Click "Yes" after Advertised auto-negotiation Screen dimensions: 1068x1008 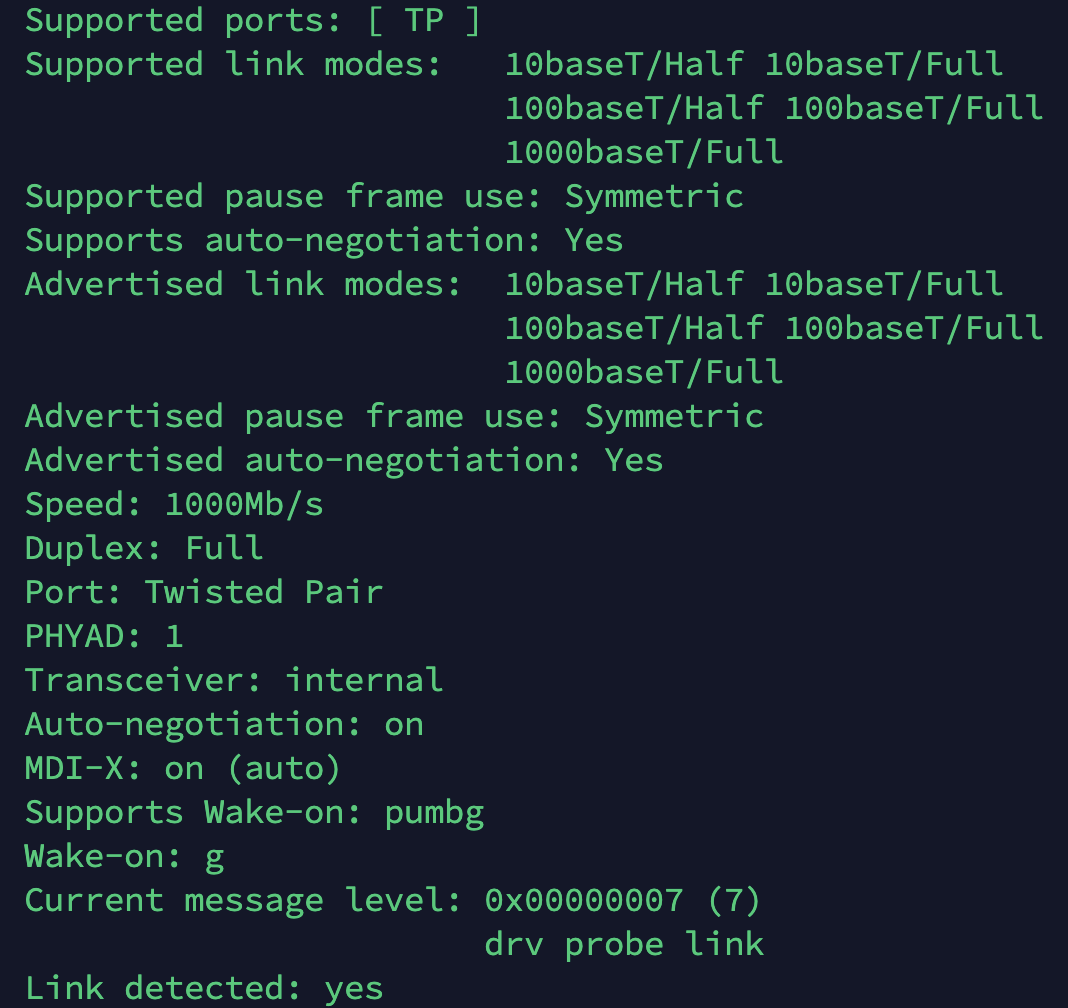point(633,460)
